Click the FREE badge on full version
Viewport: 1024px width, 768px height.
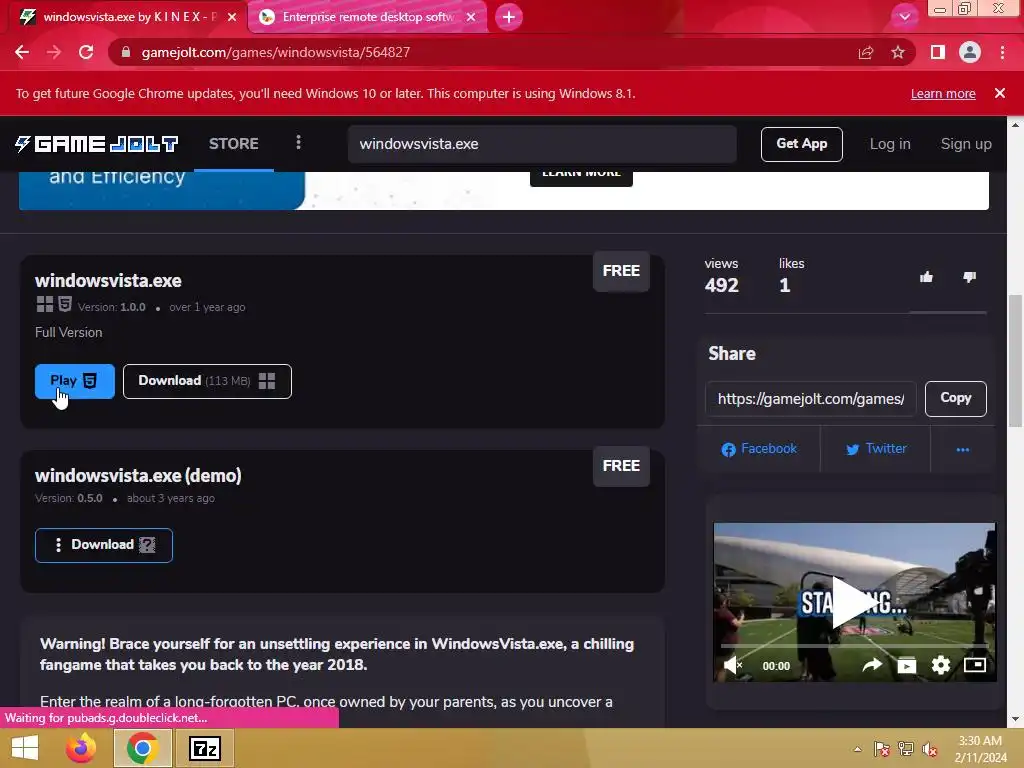click(621, 271)
